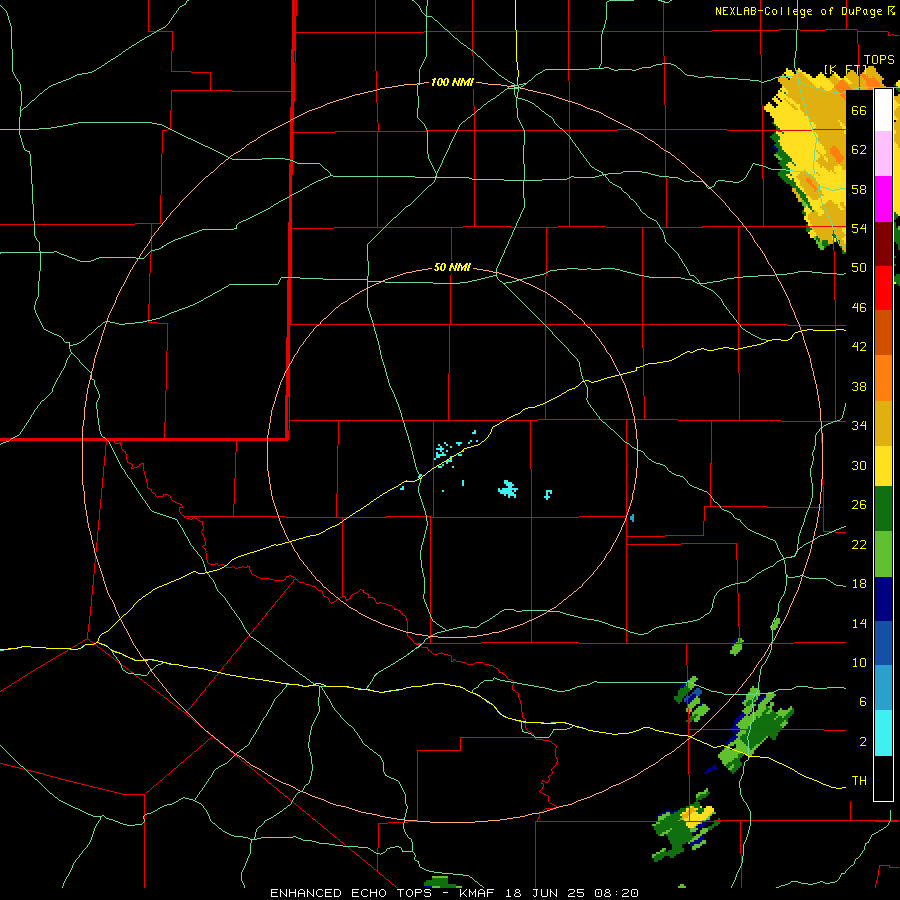Click the TOPS legend title

(x=879, y=60)
